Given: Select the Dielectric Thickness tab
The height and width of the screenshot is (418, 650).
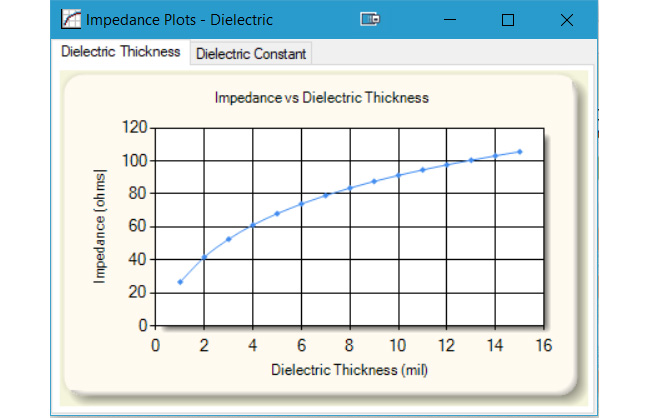Looking at the screenshot, I should (x=121, y=52).
